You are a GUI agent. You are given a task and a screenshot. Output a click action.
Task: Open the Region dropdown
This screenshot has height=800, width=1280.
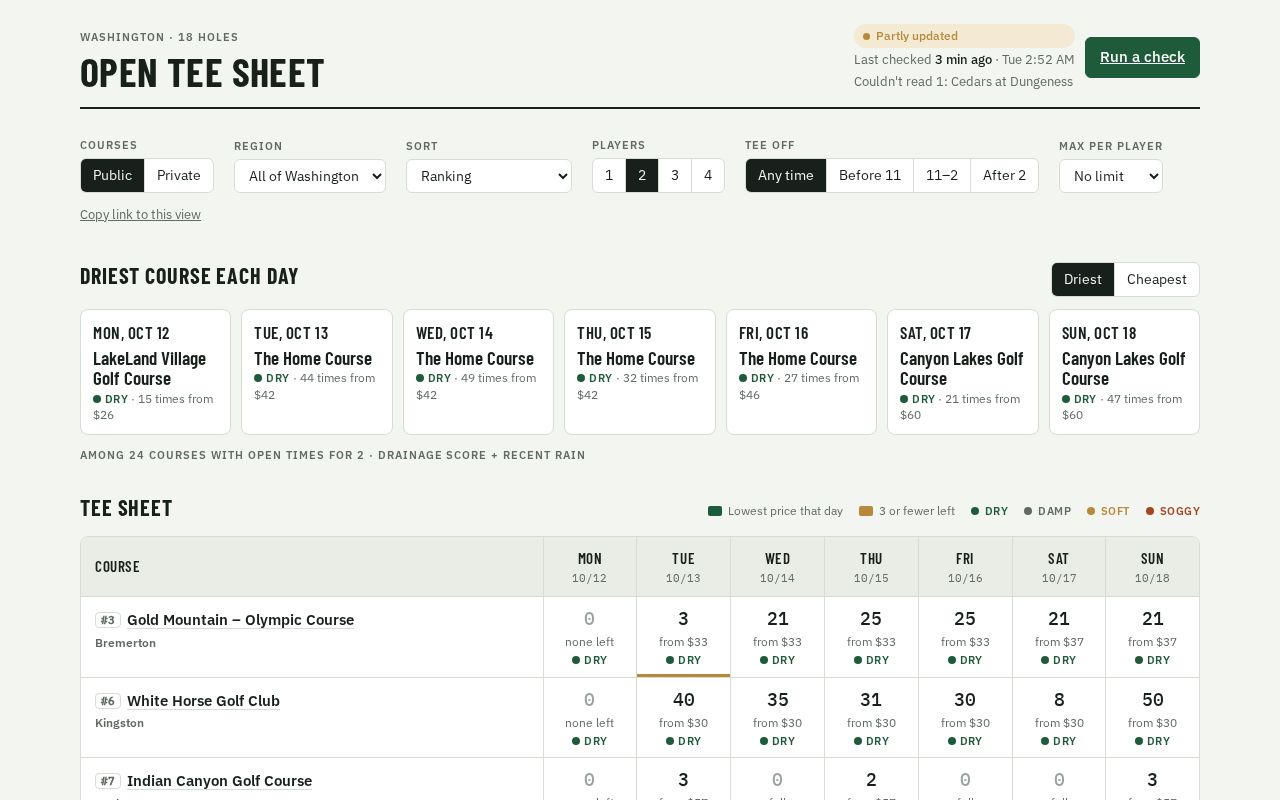(310, 176)
